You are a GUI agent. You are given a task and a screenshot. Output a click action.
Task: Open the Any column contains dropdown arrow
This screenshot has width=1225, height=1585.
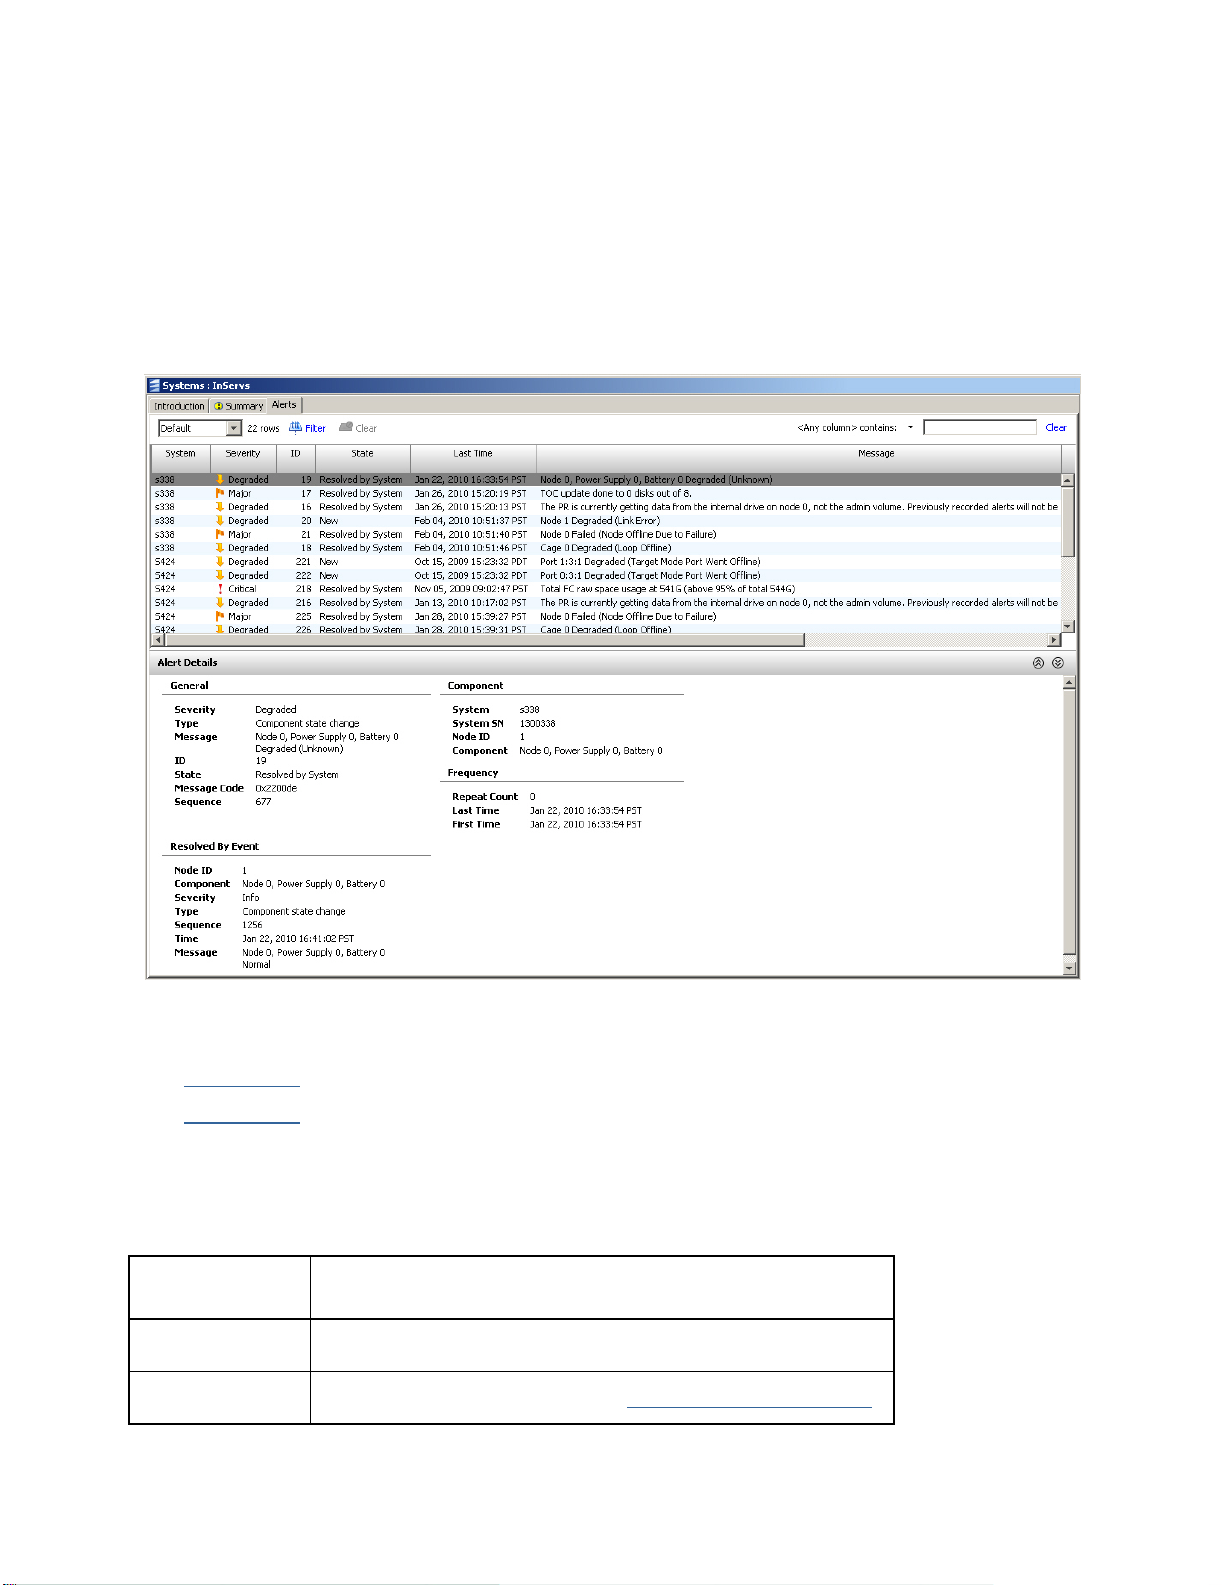(910, 428)
